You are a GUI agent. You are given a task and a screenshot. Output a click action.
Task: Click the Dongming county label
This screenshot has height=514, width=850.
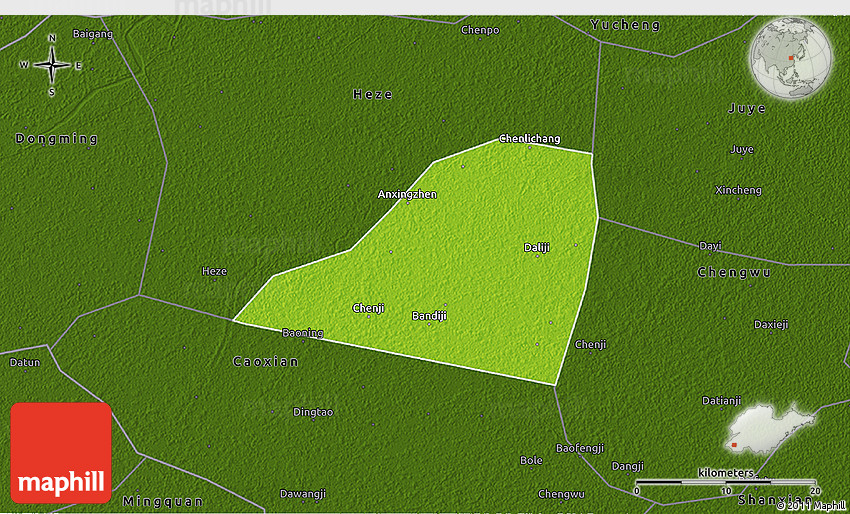coord(57,139)
